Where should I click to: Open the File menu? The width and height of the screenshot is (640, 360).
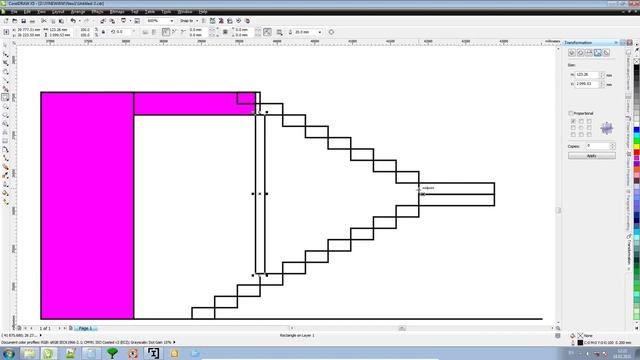tap(14, 12)
